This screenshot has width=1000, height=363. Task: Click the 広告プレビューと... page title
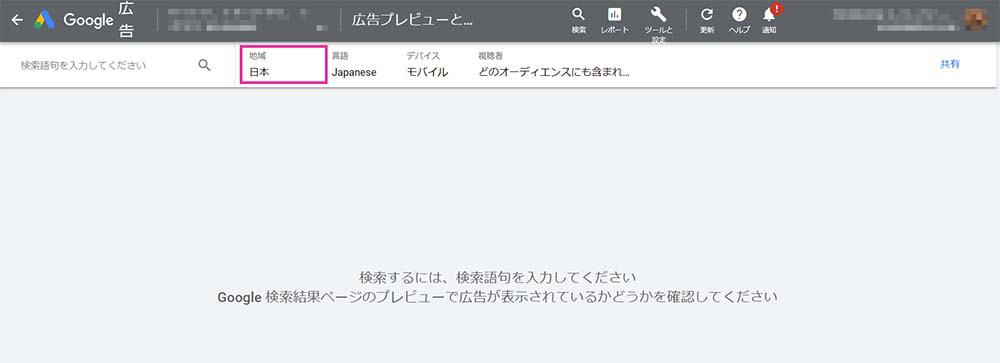click(413, 20)
